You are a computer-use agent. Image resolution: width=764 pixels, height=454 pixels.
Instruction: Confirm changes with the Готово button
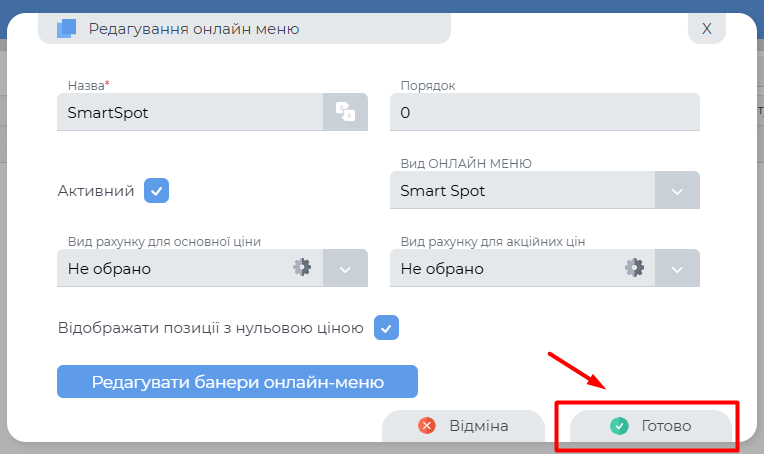(651, 426)
